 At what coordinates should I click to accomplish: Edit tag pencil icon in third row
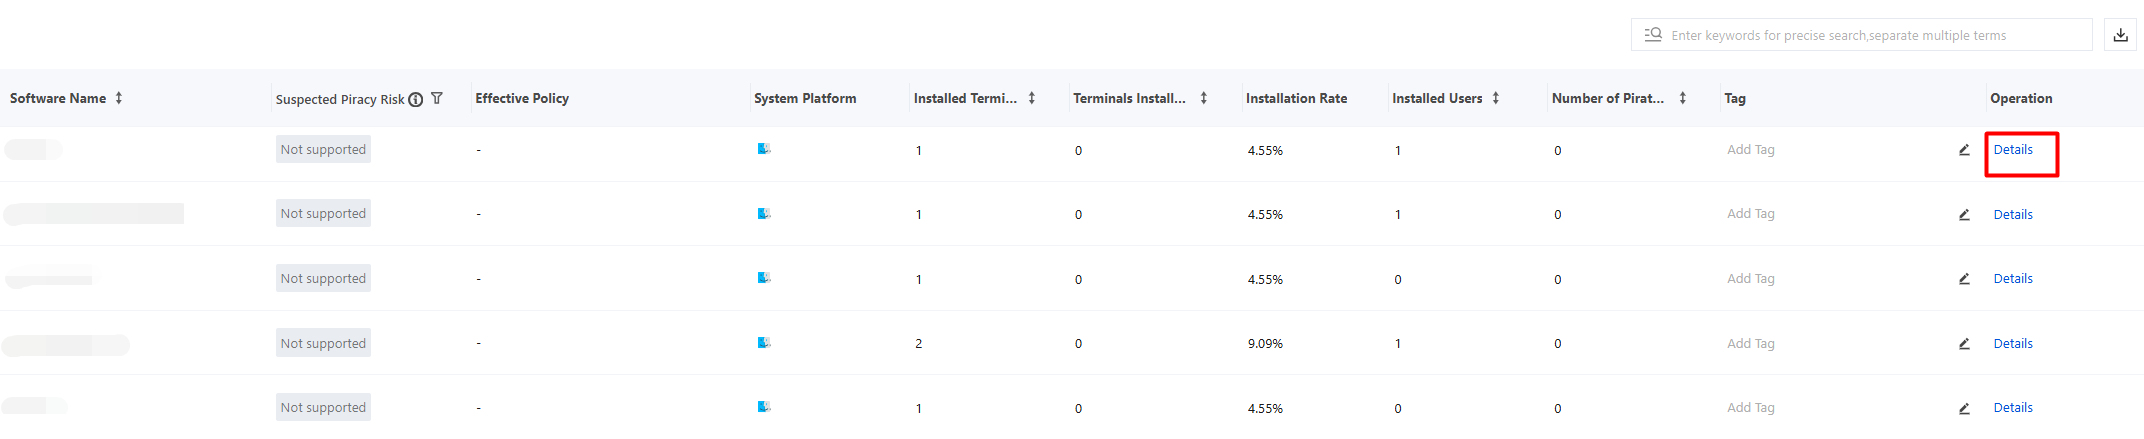tap(1964, 279)
